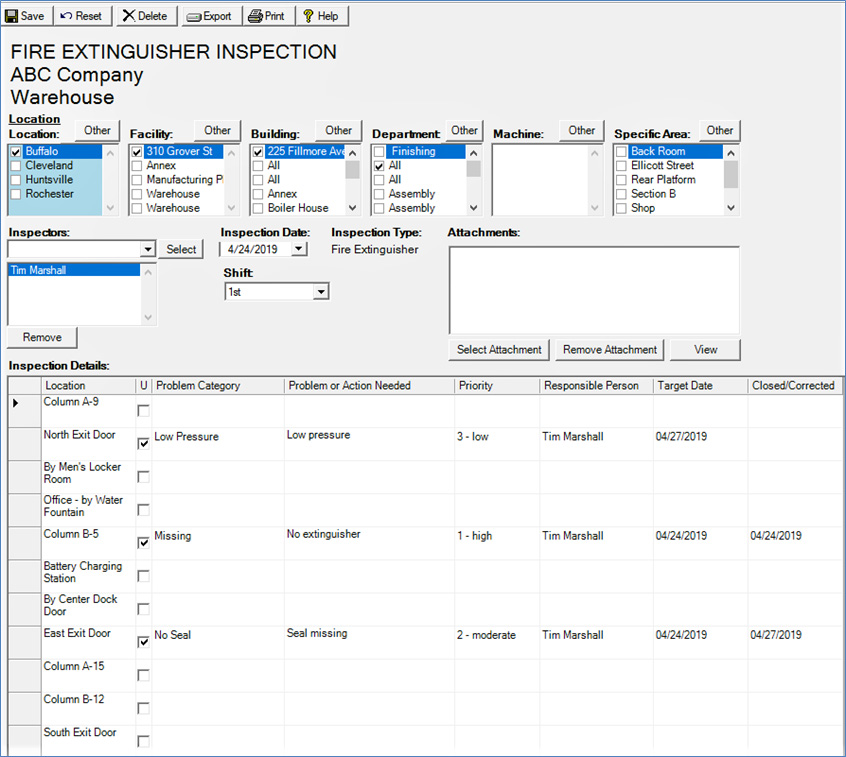Check the Finishing department checkbox

tap(379, 152)
